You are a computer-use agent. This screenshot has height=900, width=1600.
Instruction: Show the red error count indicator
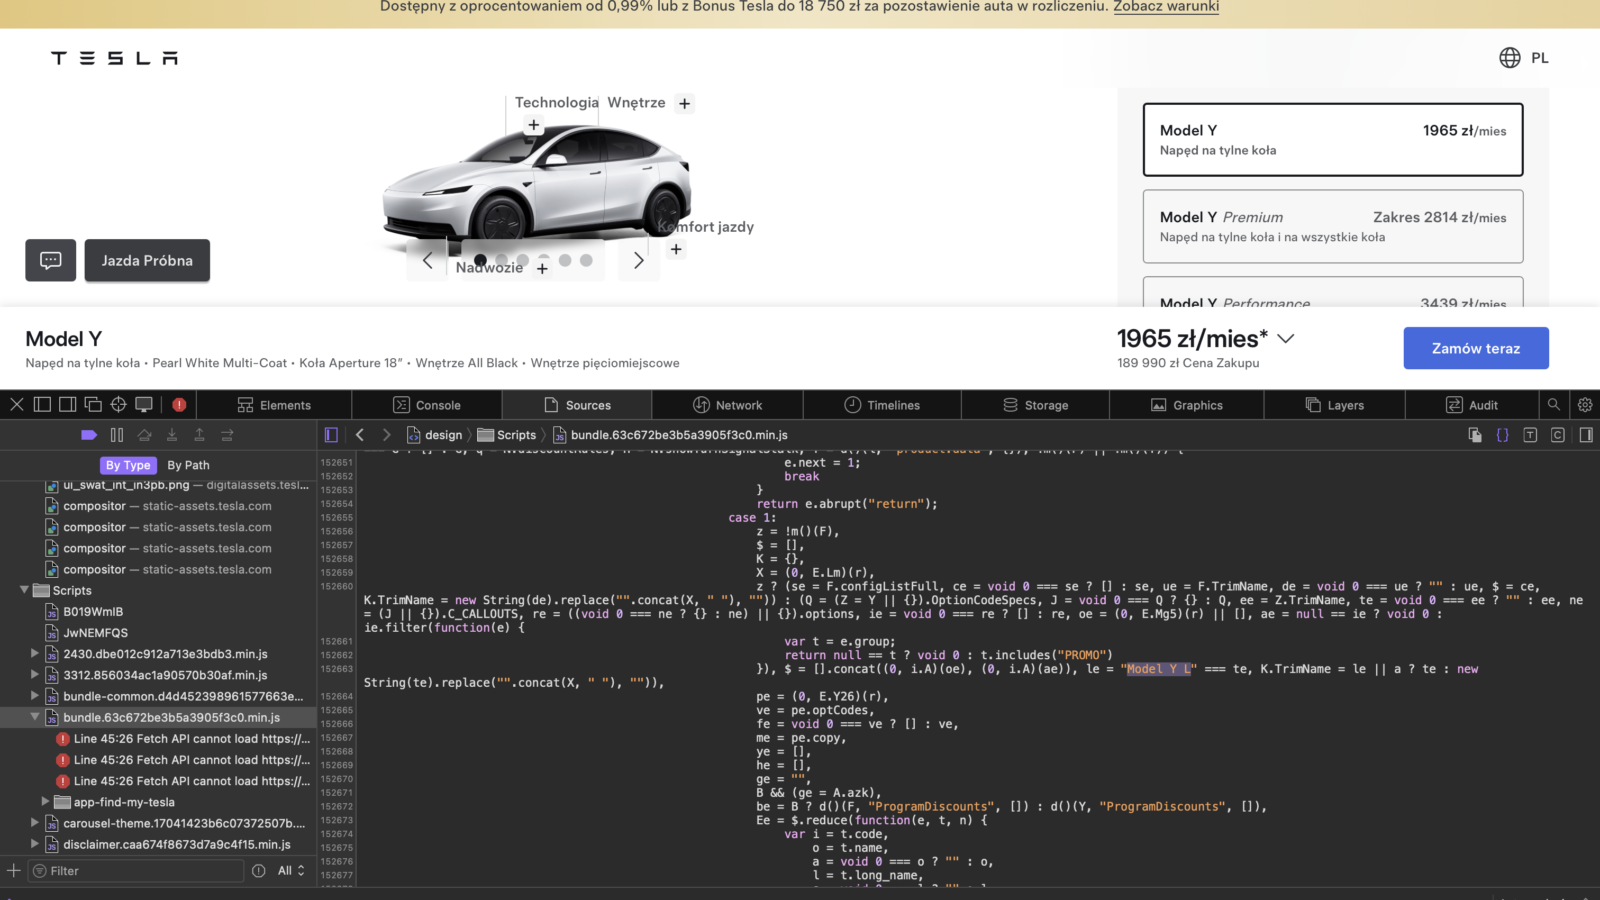(x=179, y=405)
